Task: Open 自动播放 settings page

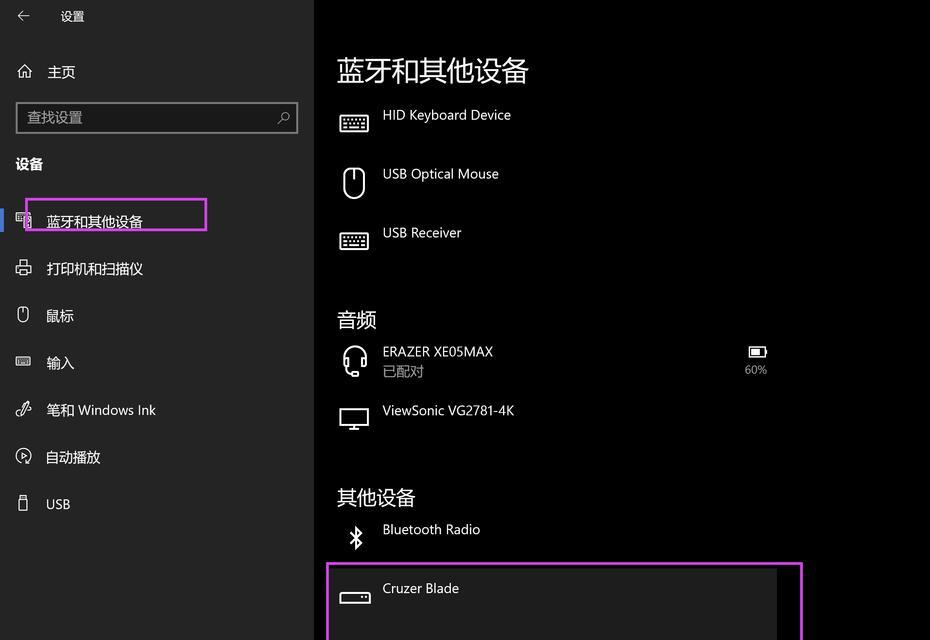Action: pyautogui.click(x=73, y=457)
